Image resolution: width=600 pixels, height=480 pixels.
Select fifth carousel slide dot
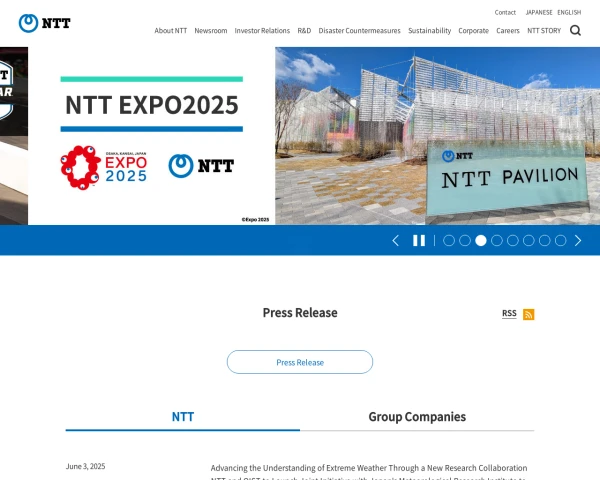click(513, 240)
